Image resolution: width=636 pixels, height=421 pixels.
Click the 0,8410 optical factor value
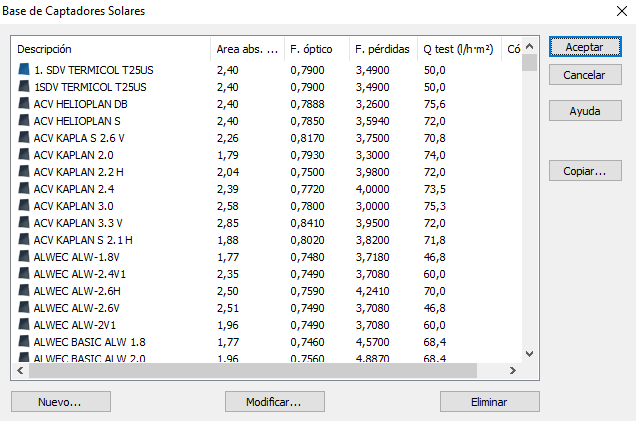click(x=307, y=223)
